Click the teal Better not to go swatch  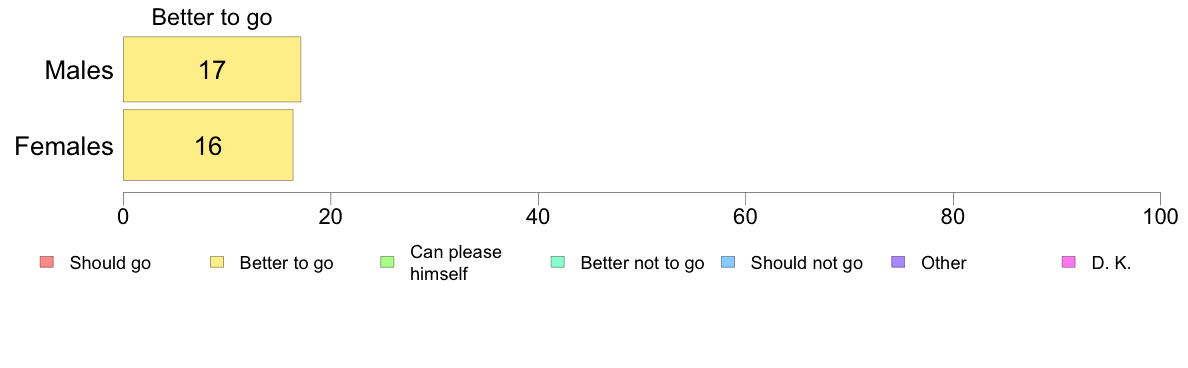(x=558, y=263)
